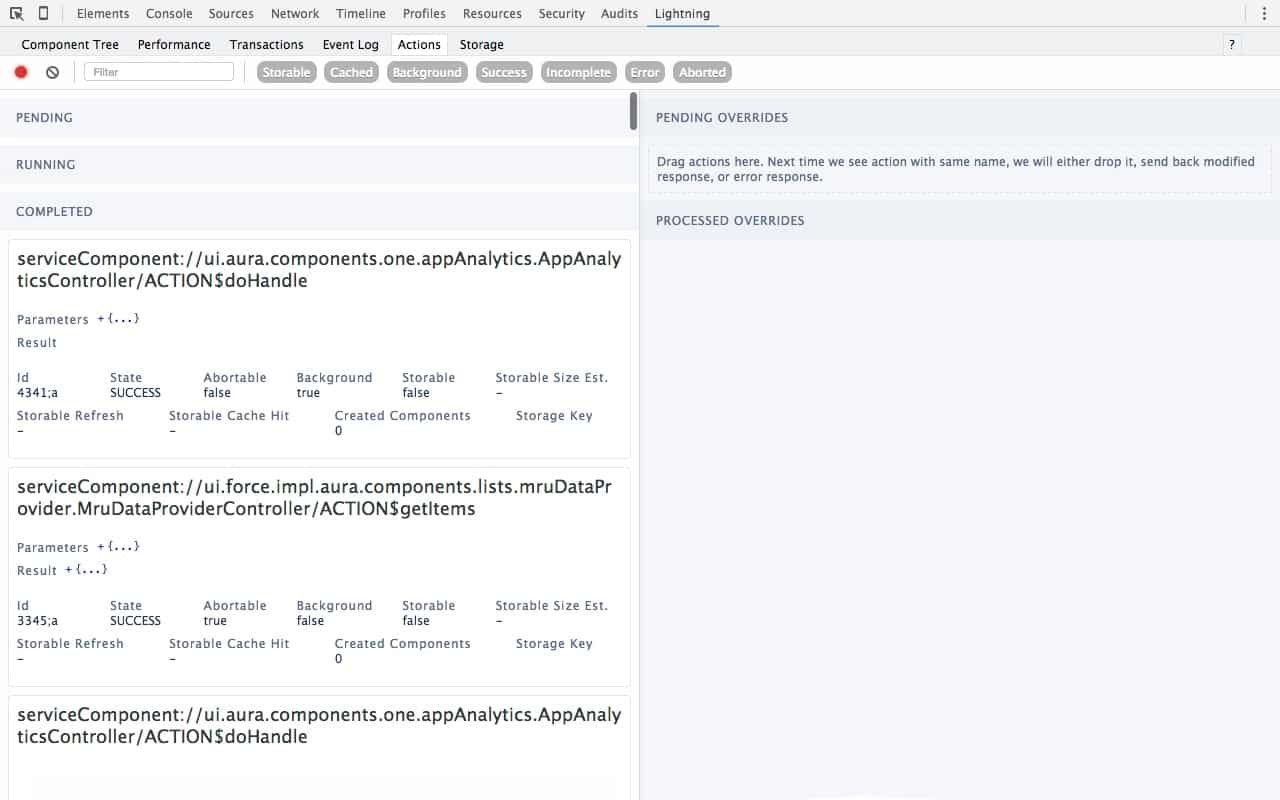1280x800 pixels.
Task: Go to the Profiles panel
Action: pos(424,14)
